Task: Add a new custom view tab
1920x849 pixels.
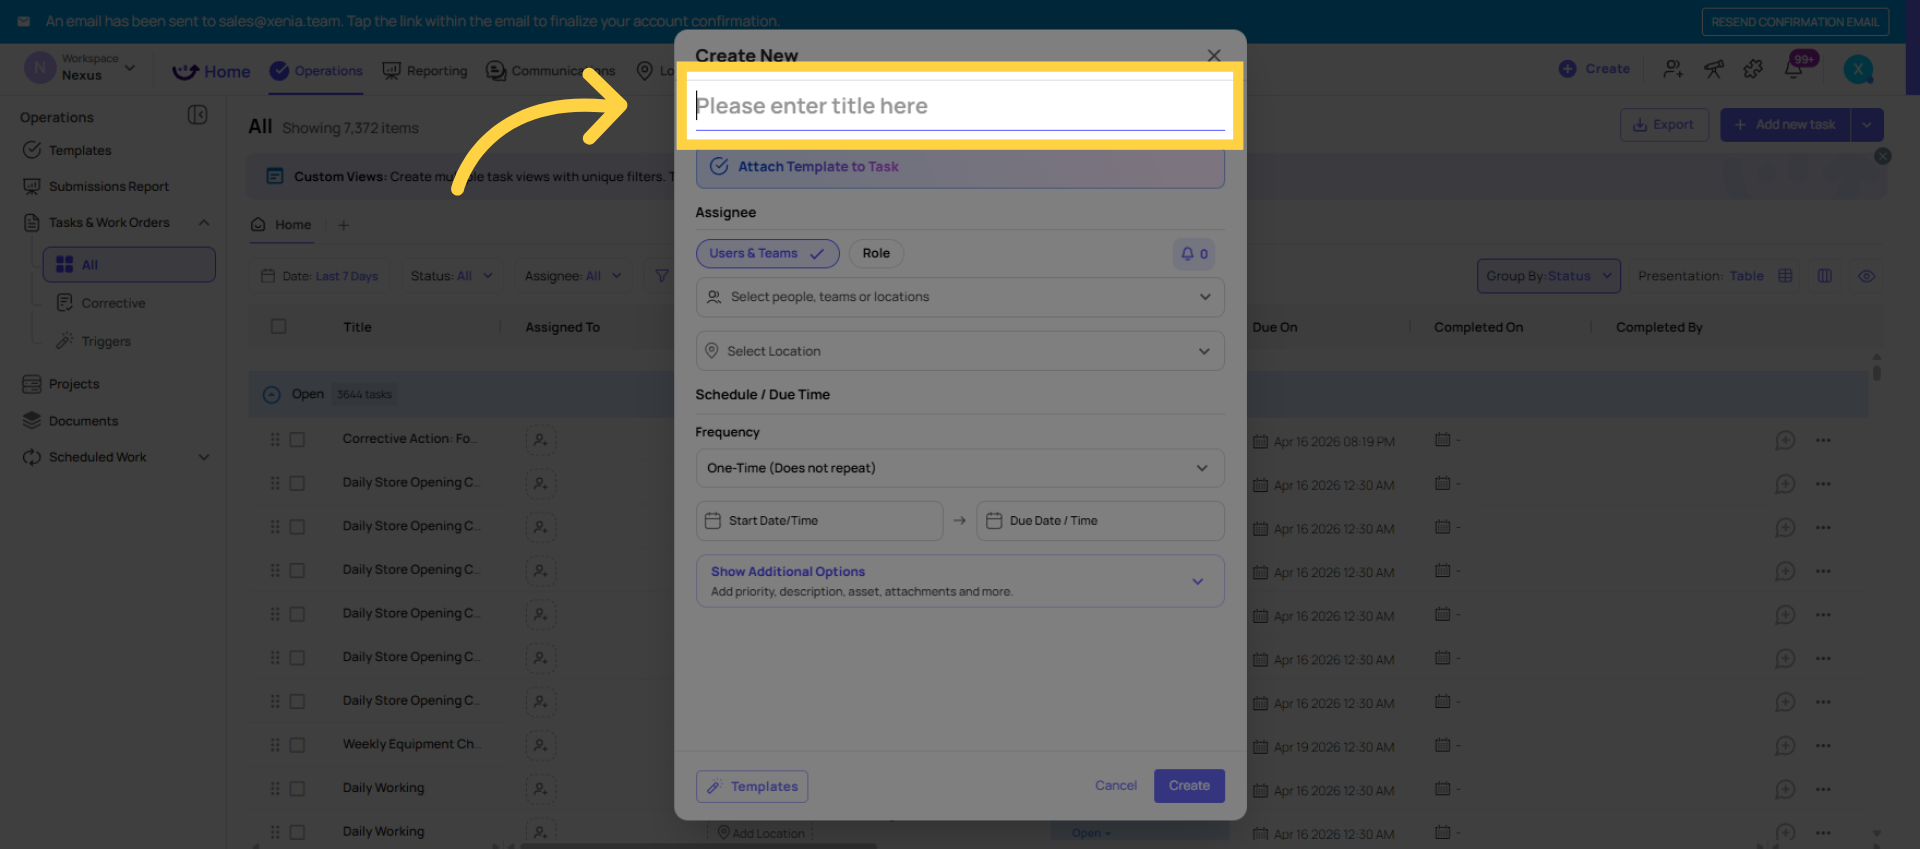Action: 343,225
